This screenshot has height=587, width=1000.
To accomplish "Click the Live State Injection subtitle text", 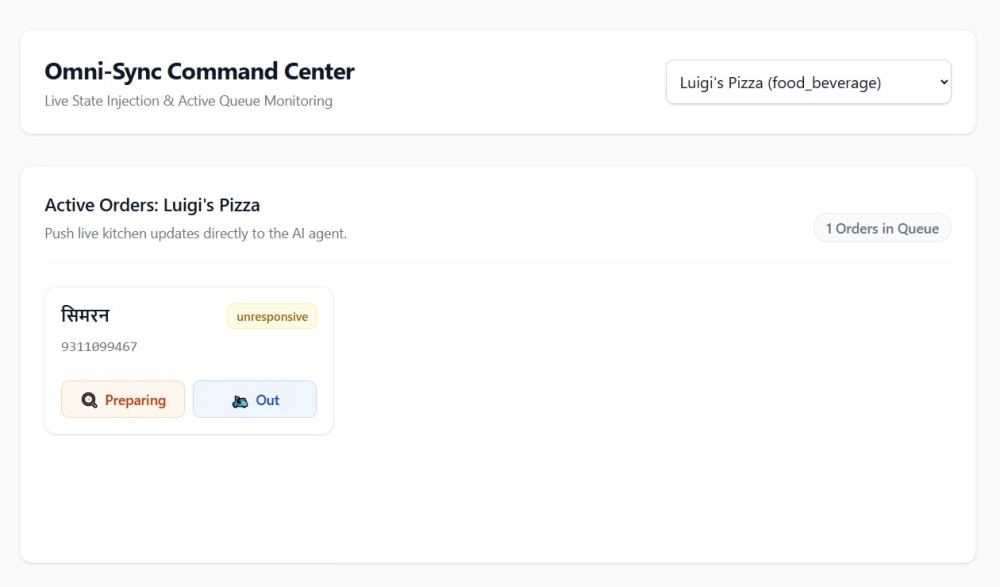I will (188, 101).
